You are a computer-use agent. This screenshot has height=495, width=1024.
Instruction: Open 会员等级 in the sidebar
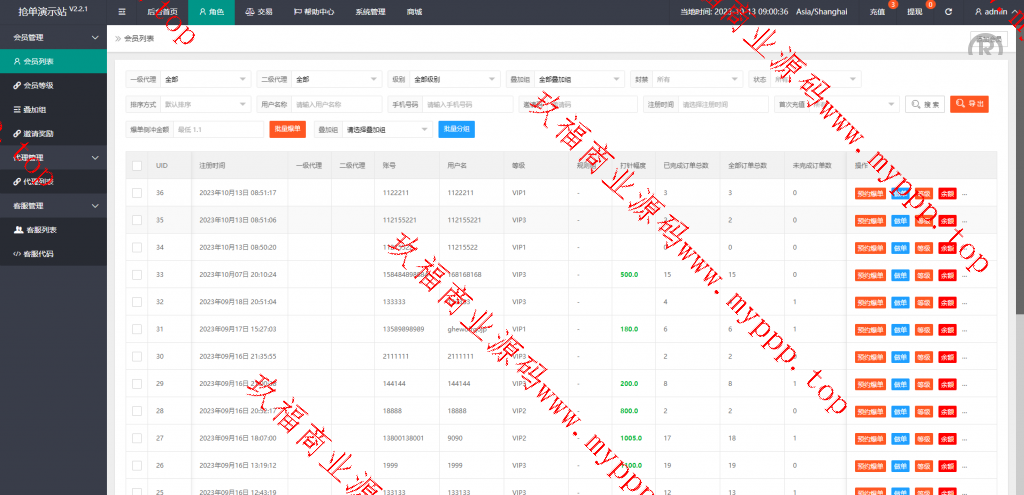(x=38, y=85)
